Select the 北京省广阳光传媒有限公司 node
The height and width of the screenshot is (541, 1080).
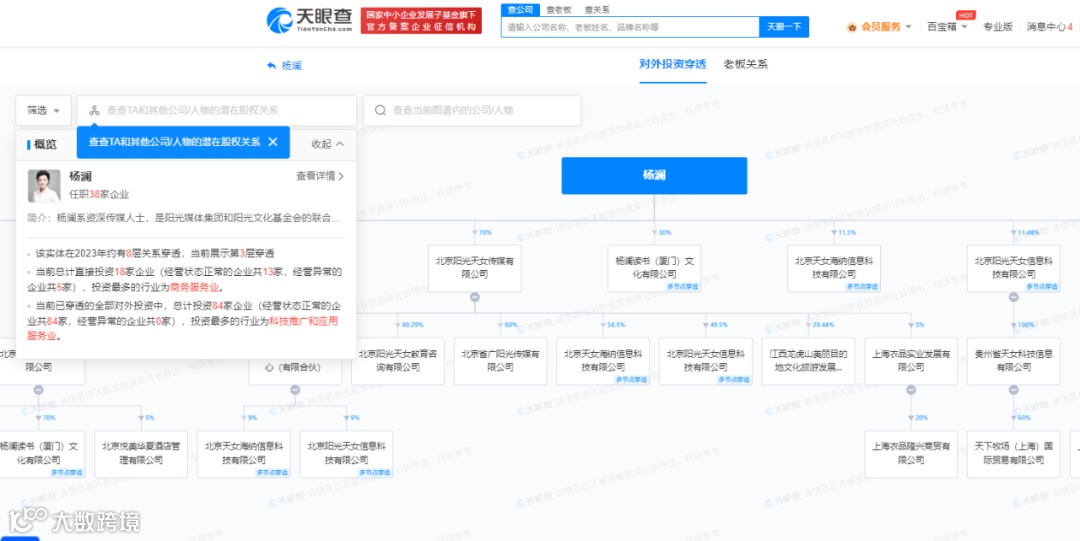[500, 361]
